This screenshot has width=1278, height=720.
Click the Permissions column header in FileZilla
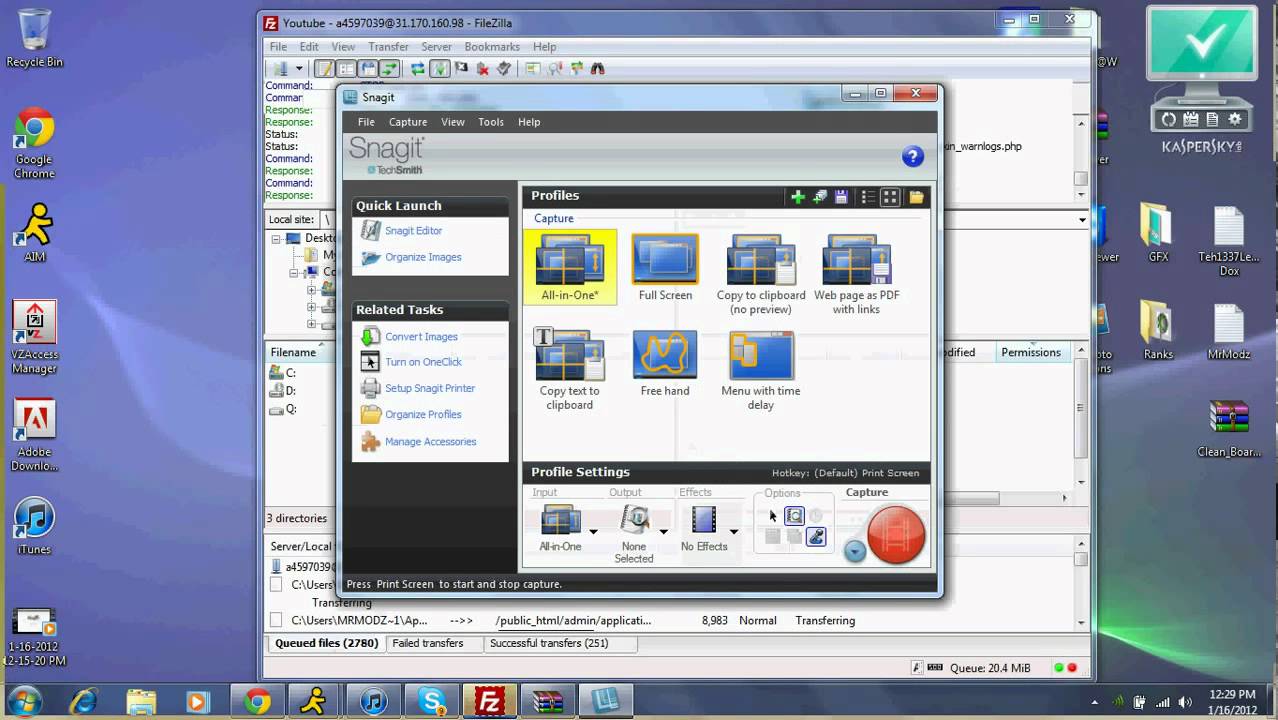click(1031, 352)
